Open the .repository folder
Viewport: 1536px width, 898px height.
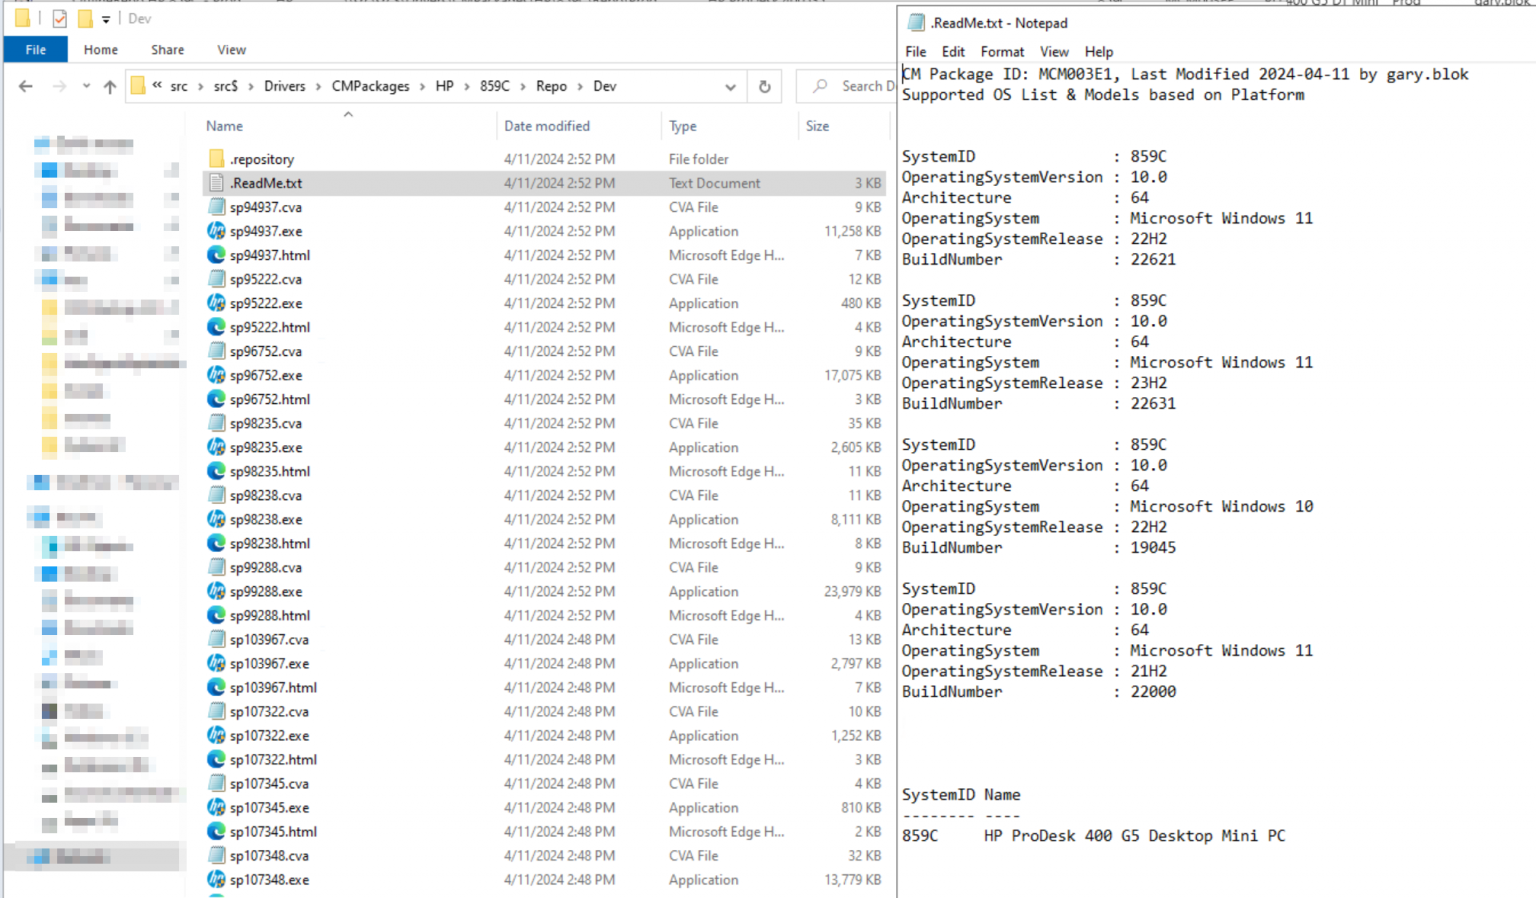(x=262, y=158)
